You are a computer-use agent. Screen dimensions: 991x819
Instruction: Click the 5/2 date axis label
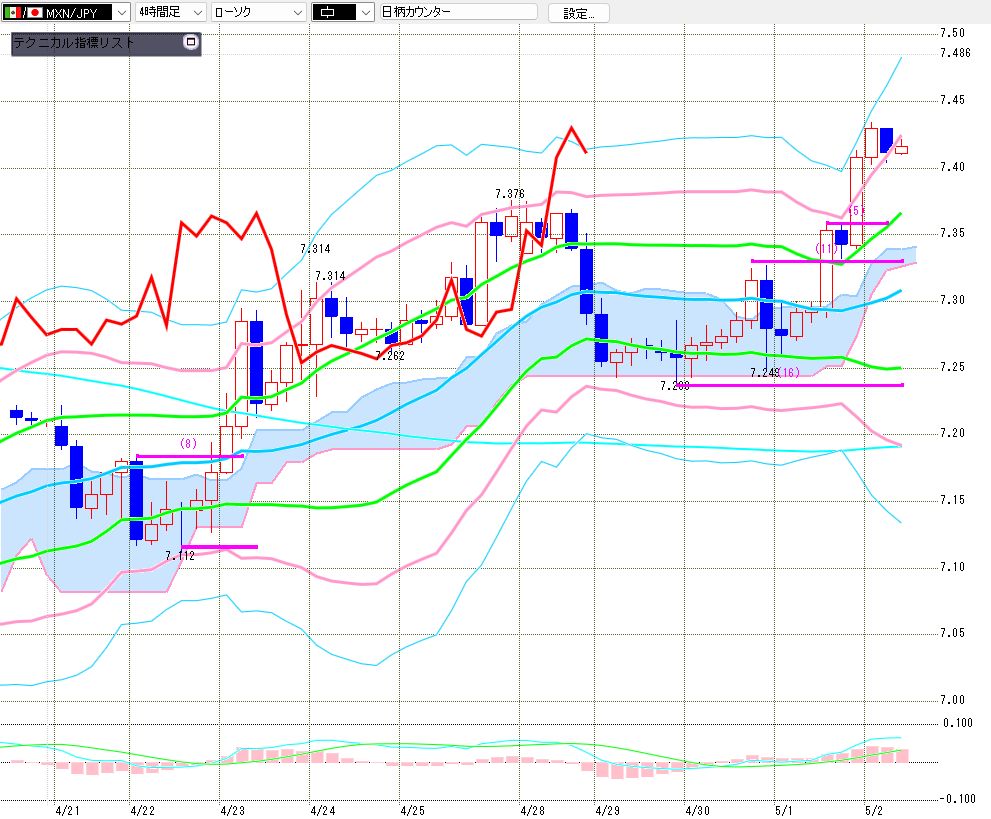coord(873,810)
